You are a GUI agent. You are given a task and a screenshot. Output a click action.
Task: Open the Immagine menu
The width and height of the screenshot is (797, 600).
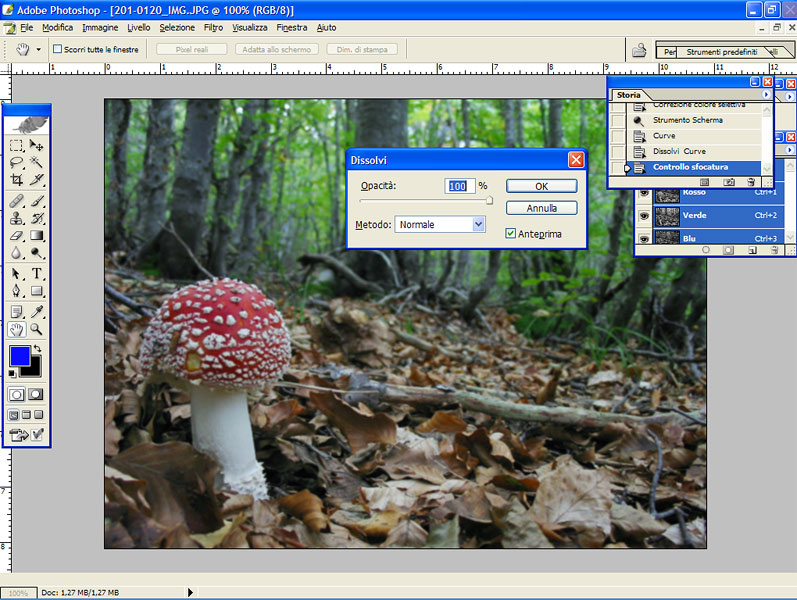100,27
